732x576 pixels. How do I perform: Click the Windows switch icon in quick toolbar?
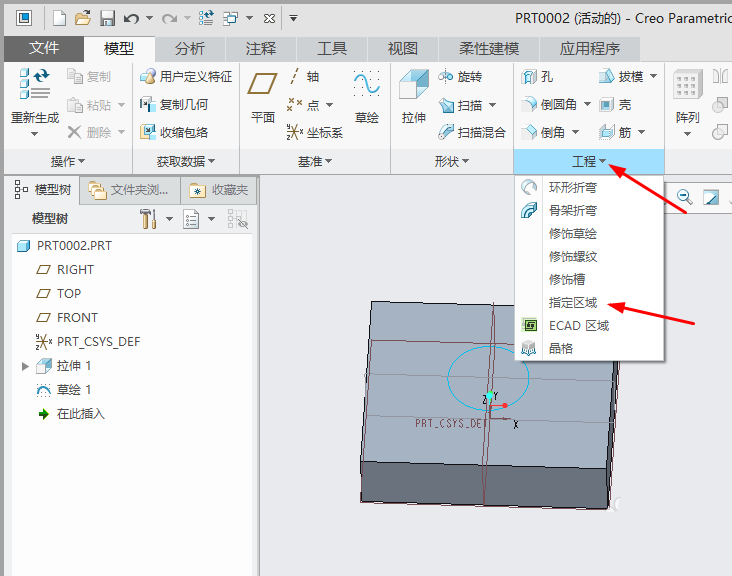(230, 18)
